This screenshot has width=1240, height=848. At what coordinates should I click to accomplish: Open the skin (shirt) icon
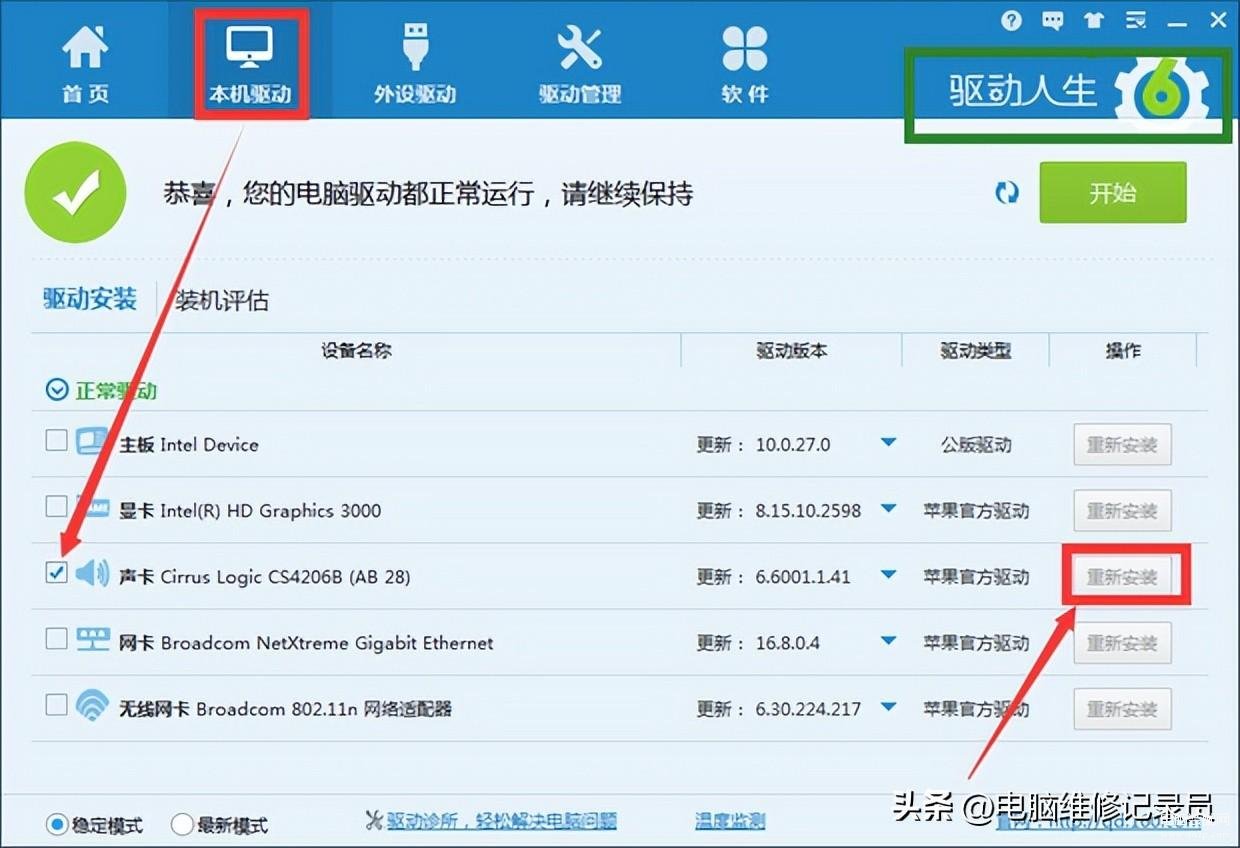1093,20
